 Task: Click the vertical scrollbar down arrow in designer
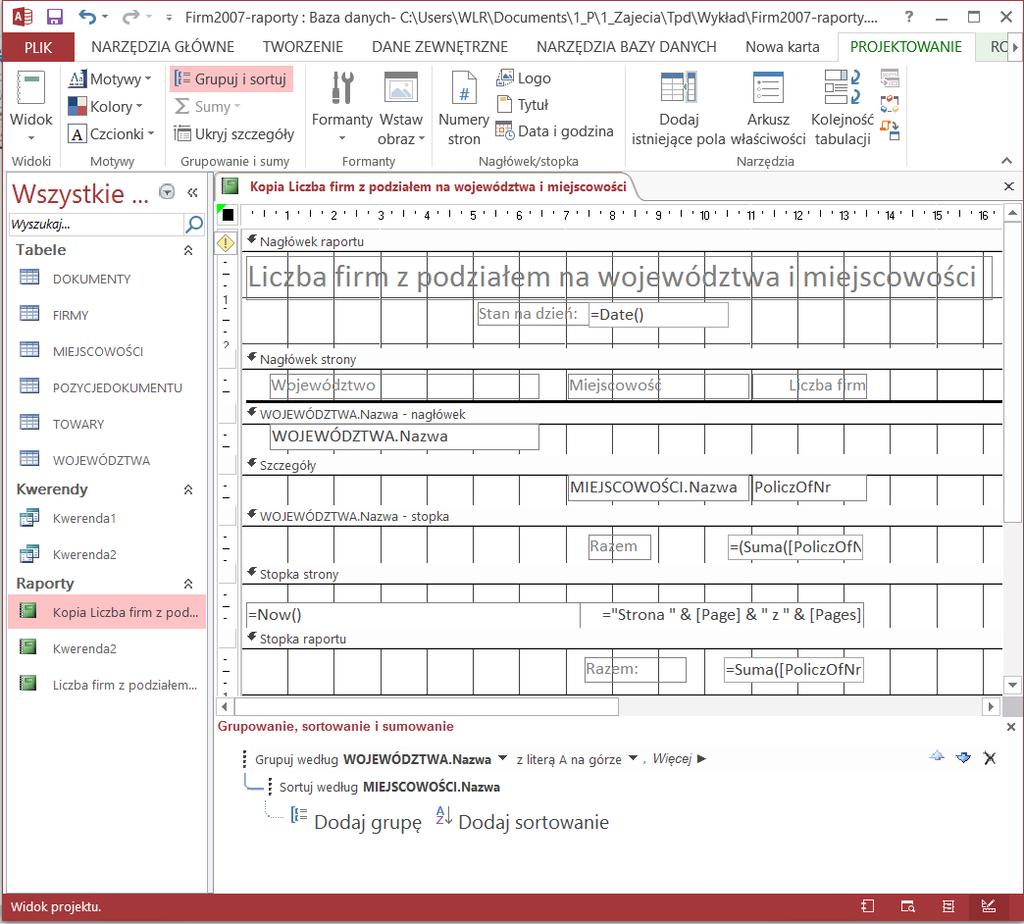(1012, 686)
